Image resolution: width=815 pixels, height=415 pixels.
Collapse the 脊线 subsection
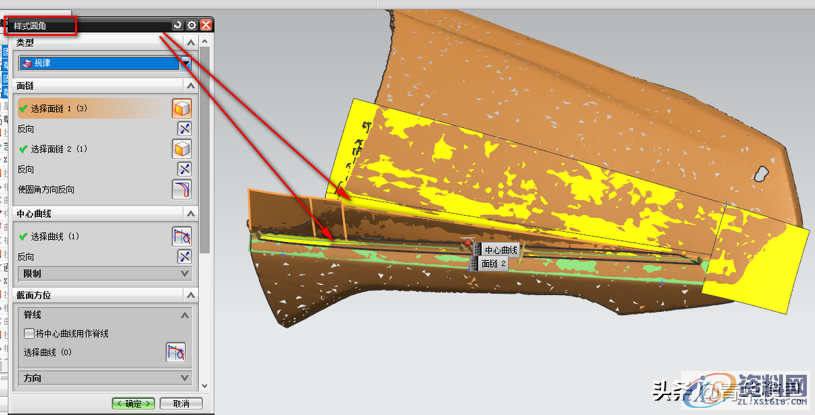pos(184,315)
